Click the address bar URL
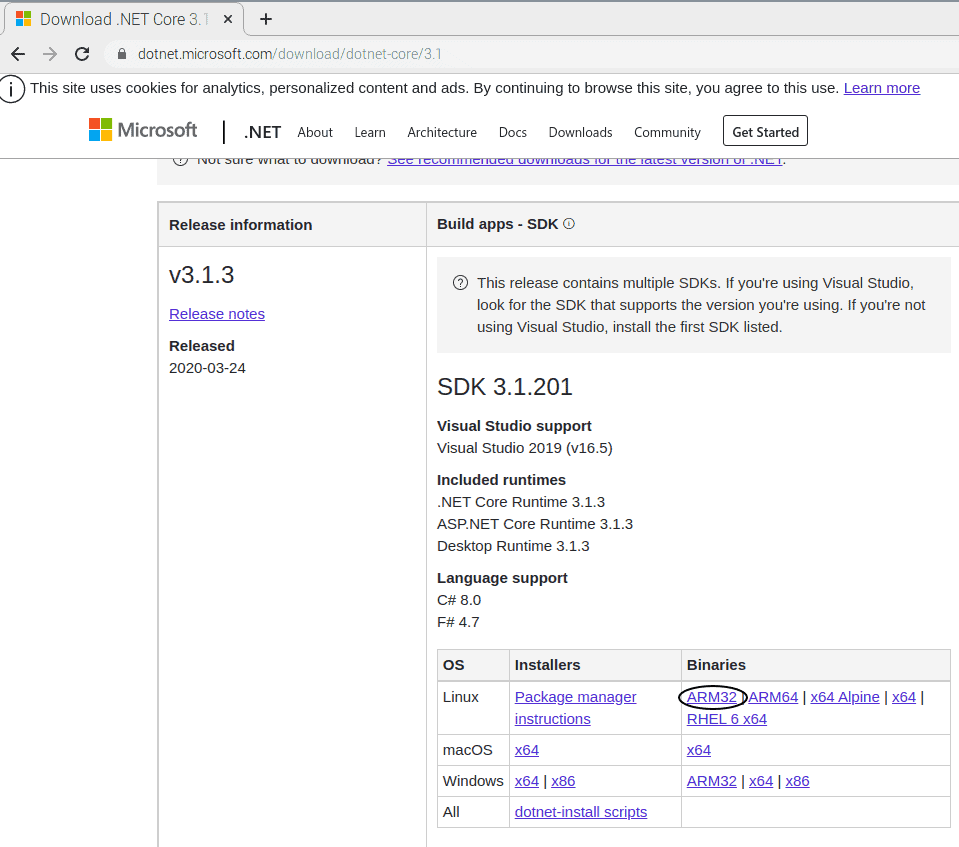The image size is (959, 847). point(289,54)
